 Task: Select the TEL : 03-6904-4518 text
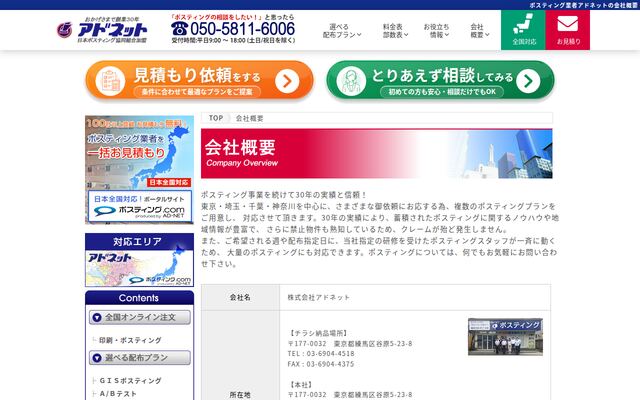[321, 353]
